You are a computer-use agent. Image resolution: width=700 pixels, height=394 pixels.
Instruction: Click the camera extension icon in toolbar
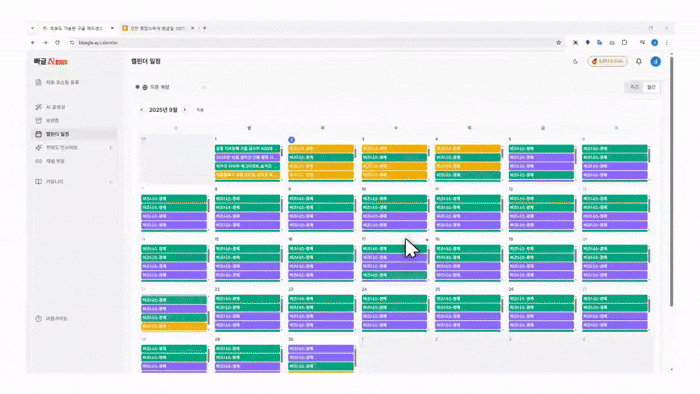[612, 42]
